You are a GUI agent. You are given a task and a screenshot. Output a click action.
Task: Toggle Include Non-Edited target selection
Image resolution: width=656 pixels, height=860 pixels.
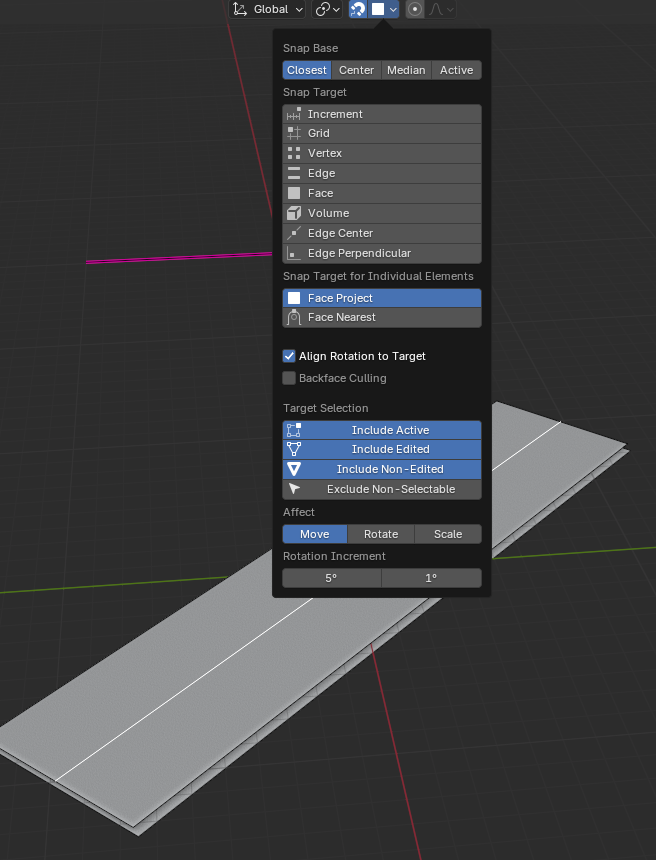(382, 469)
